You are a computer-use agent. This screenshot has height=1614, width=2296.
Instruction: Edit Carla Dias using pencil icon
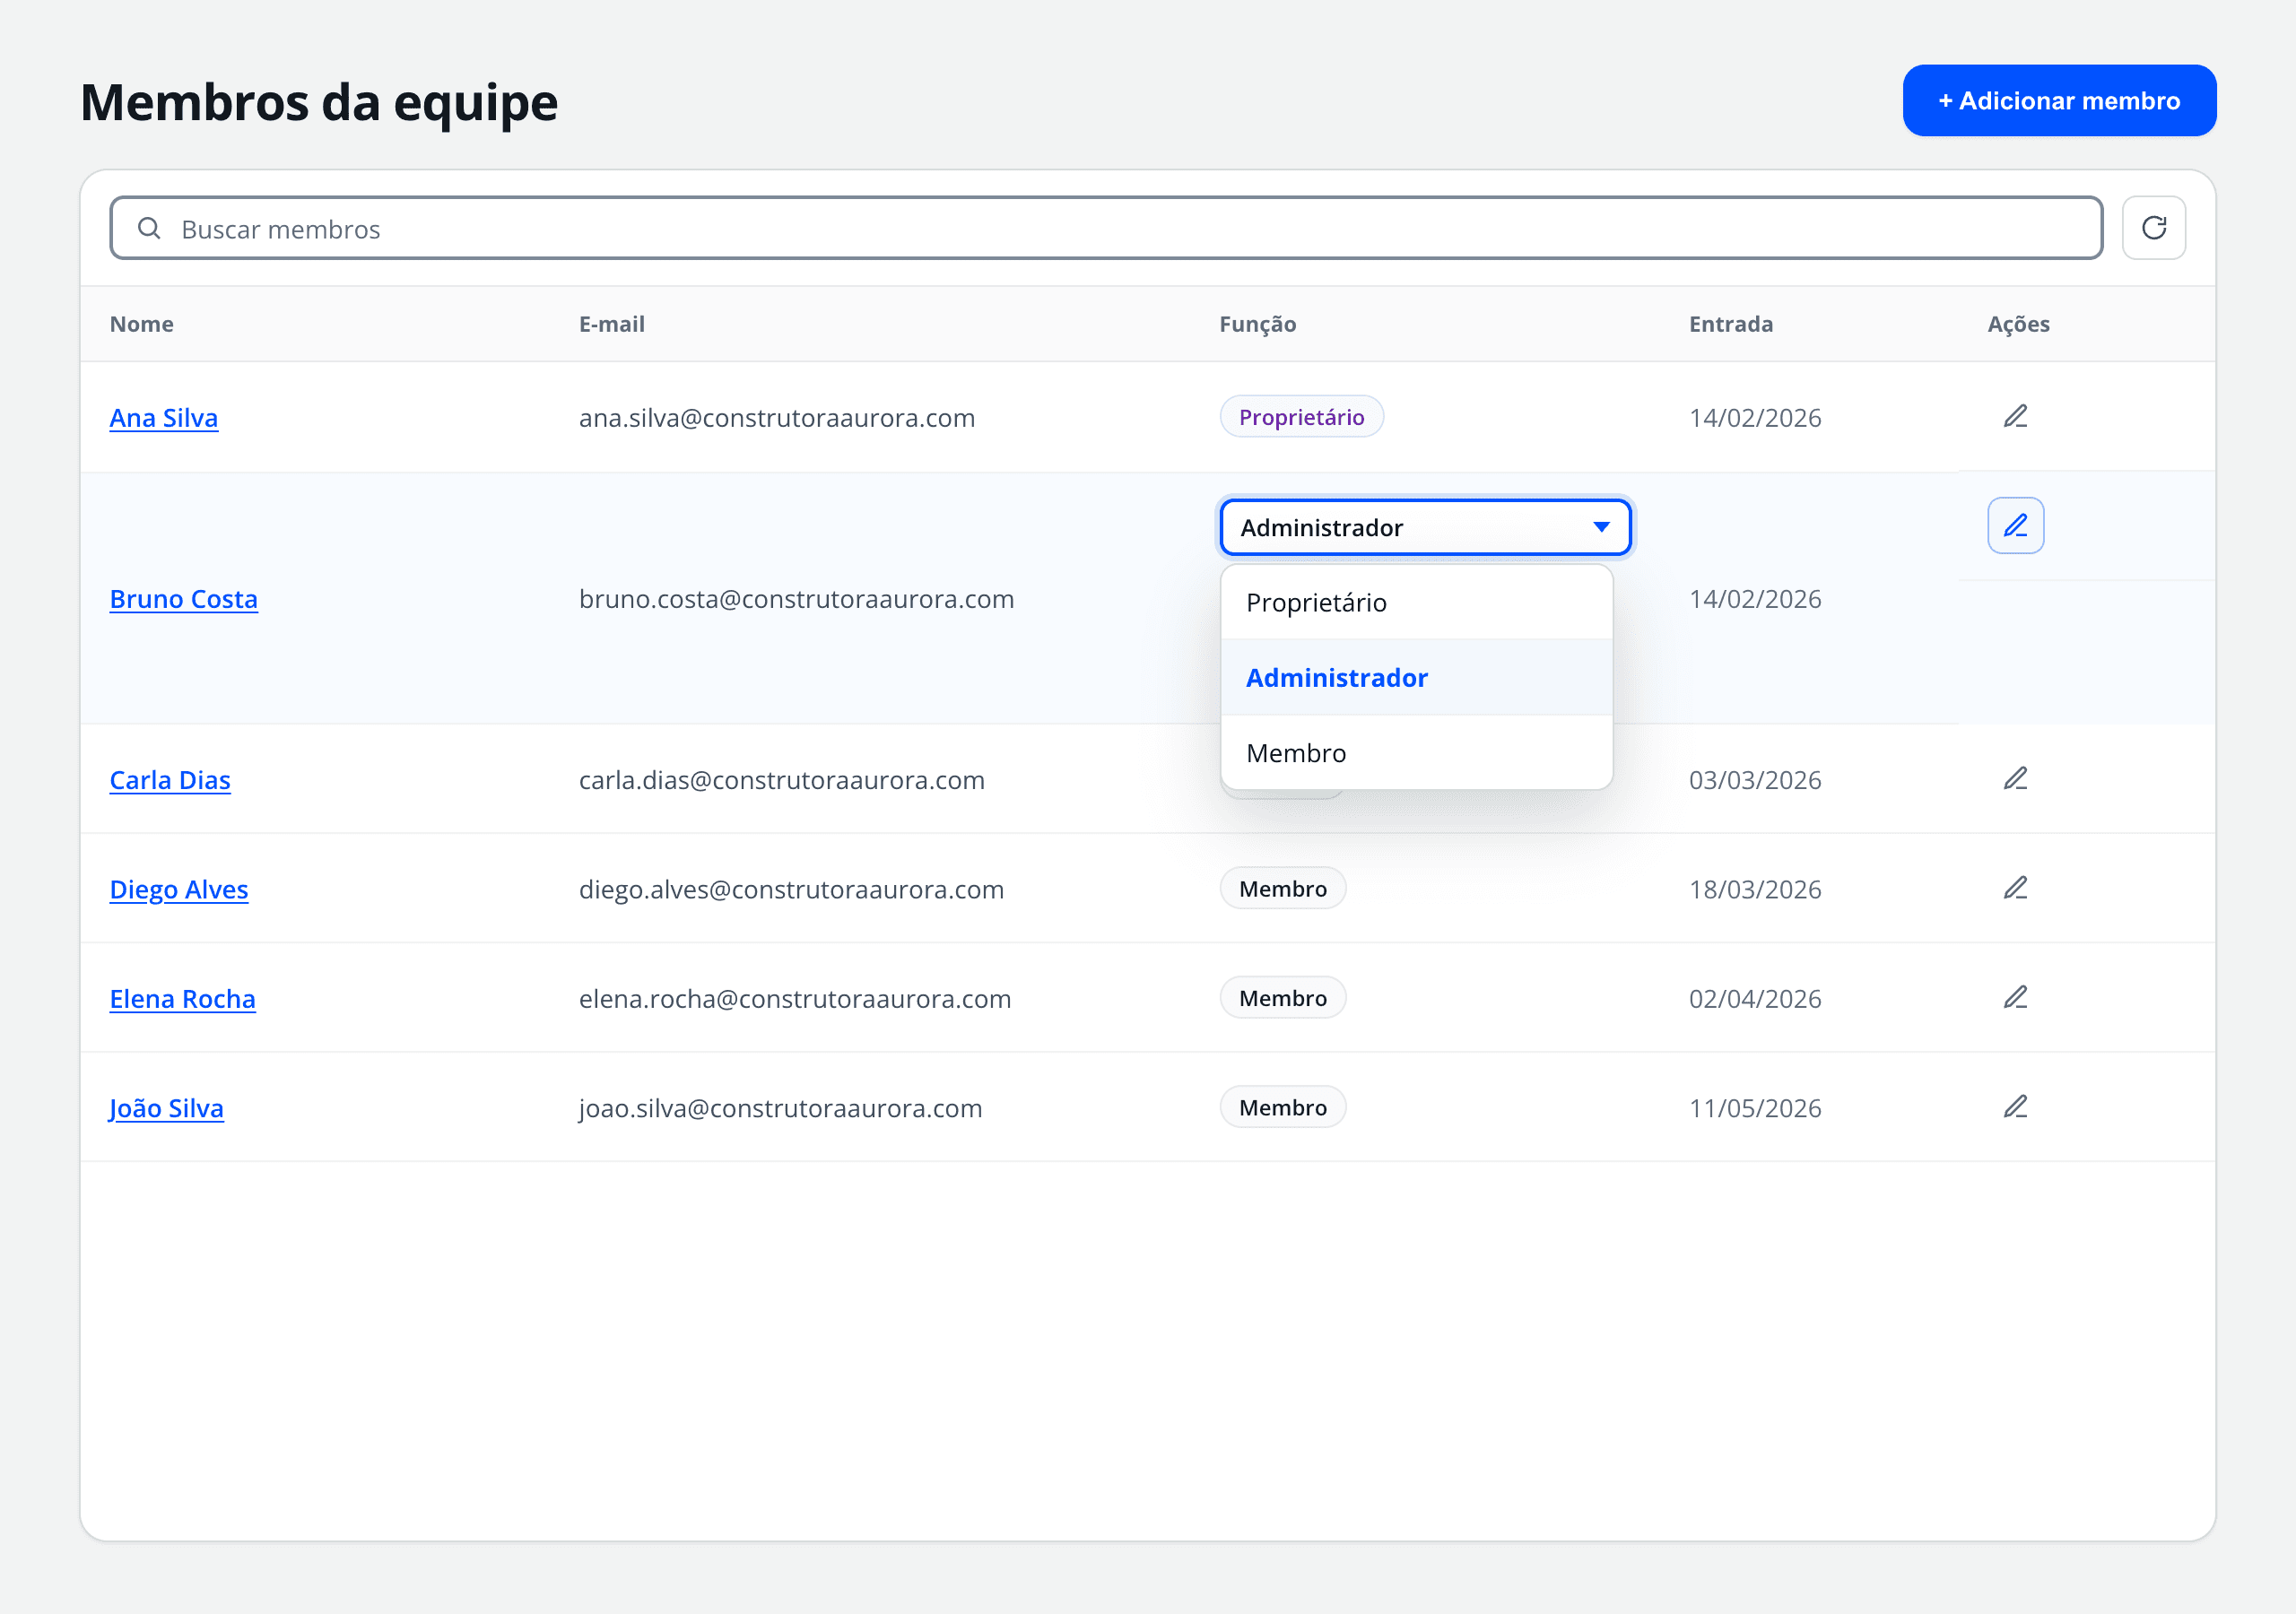coord(2015,778)
